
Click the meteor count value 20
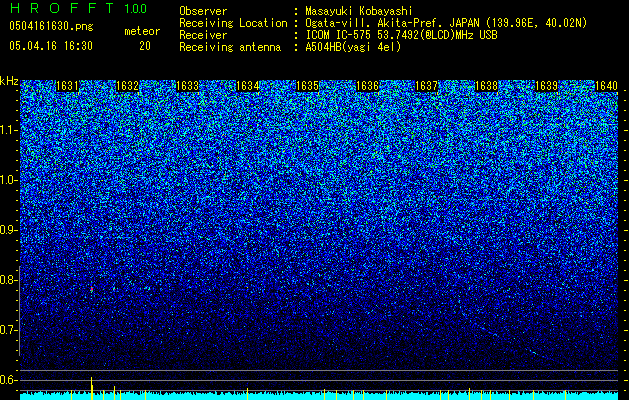pyautogui.click(x=145, y=46)
